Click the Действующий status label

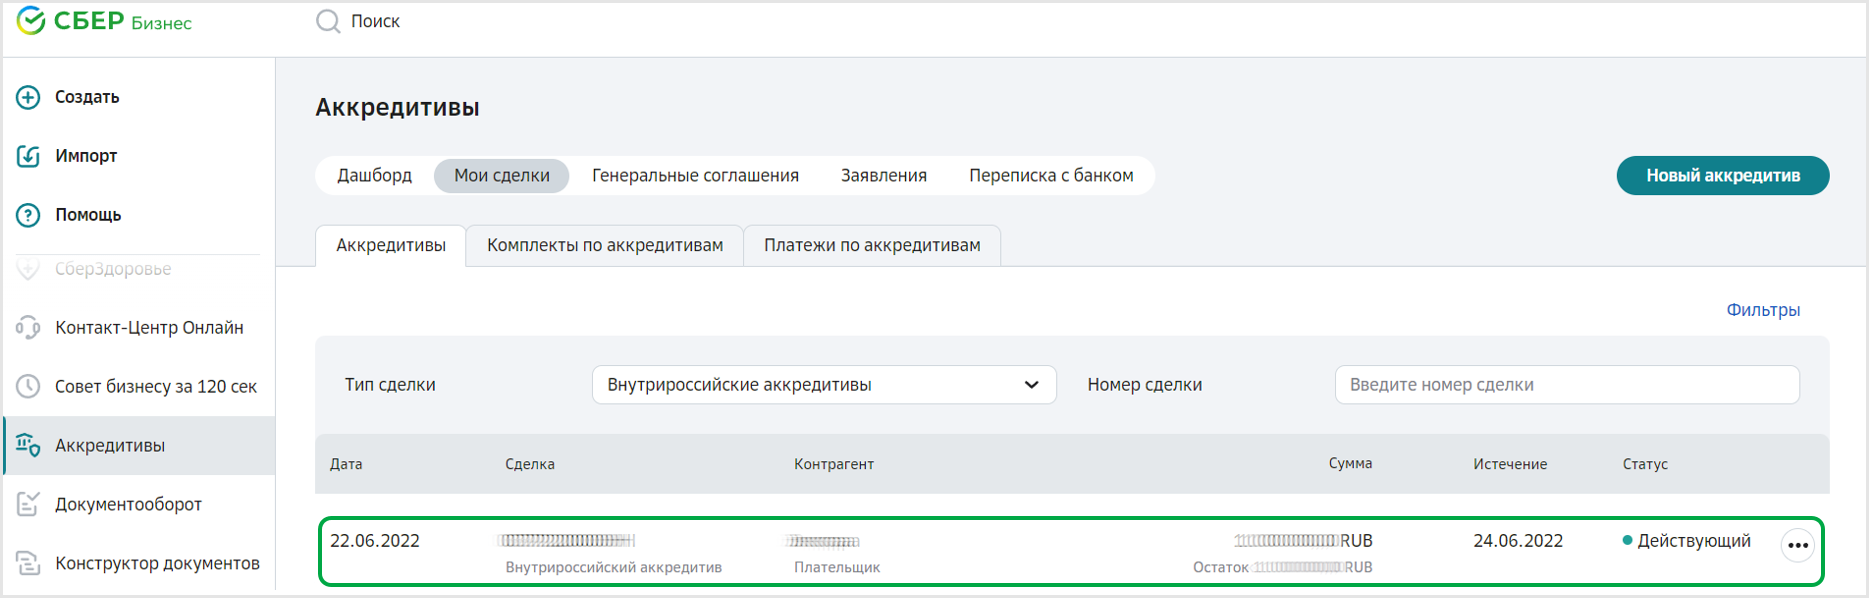[x=1694, y=541]
